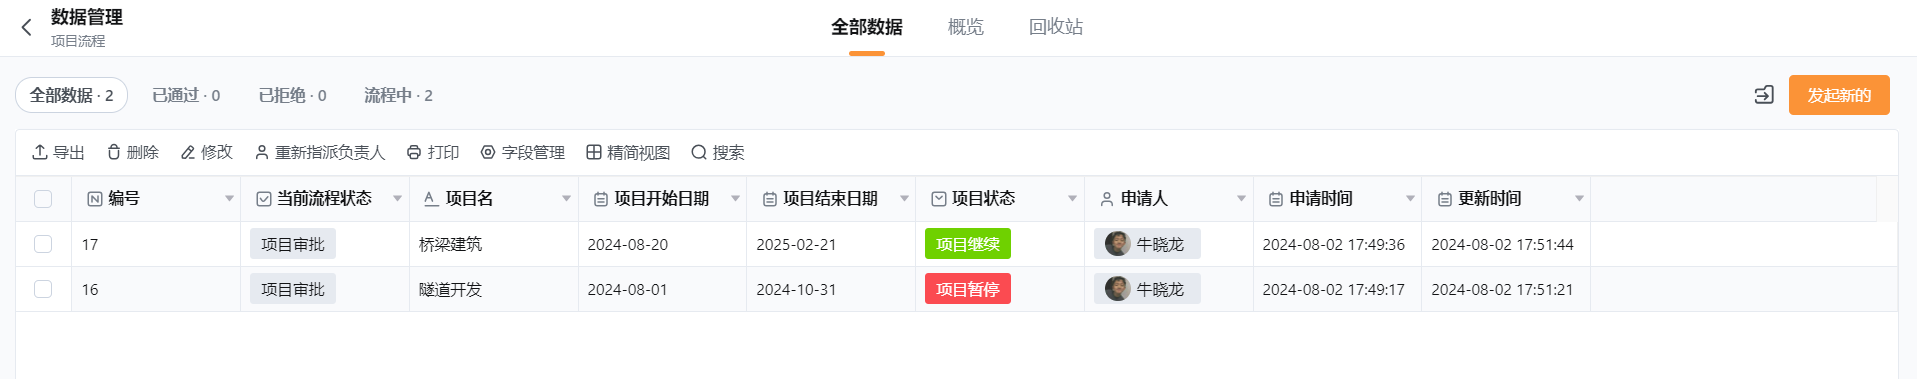Click apply time 2024-08-02 17:49:36

pyautogui.click(x=1333, y=244)
